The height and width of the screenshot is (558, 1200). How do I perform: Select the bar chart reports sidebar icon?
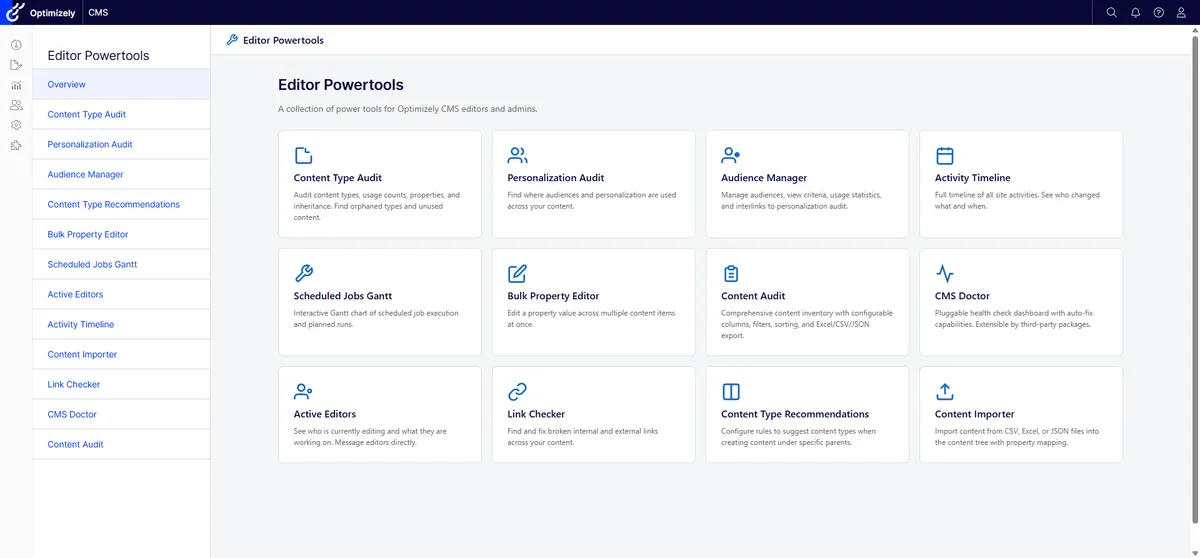click(x=16, y=85)
